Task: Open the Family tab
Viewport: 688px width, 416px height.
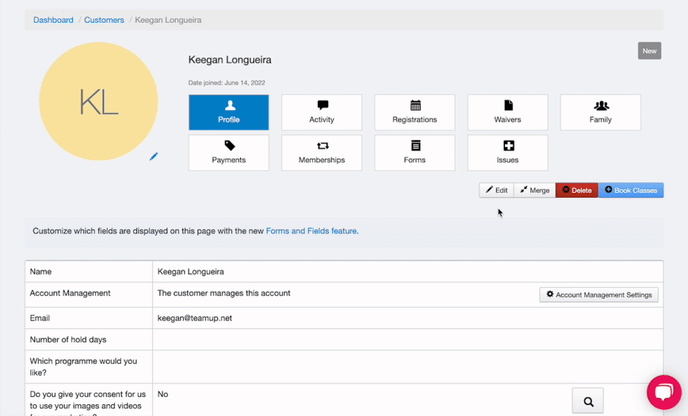Action: (x=600, y=112)
